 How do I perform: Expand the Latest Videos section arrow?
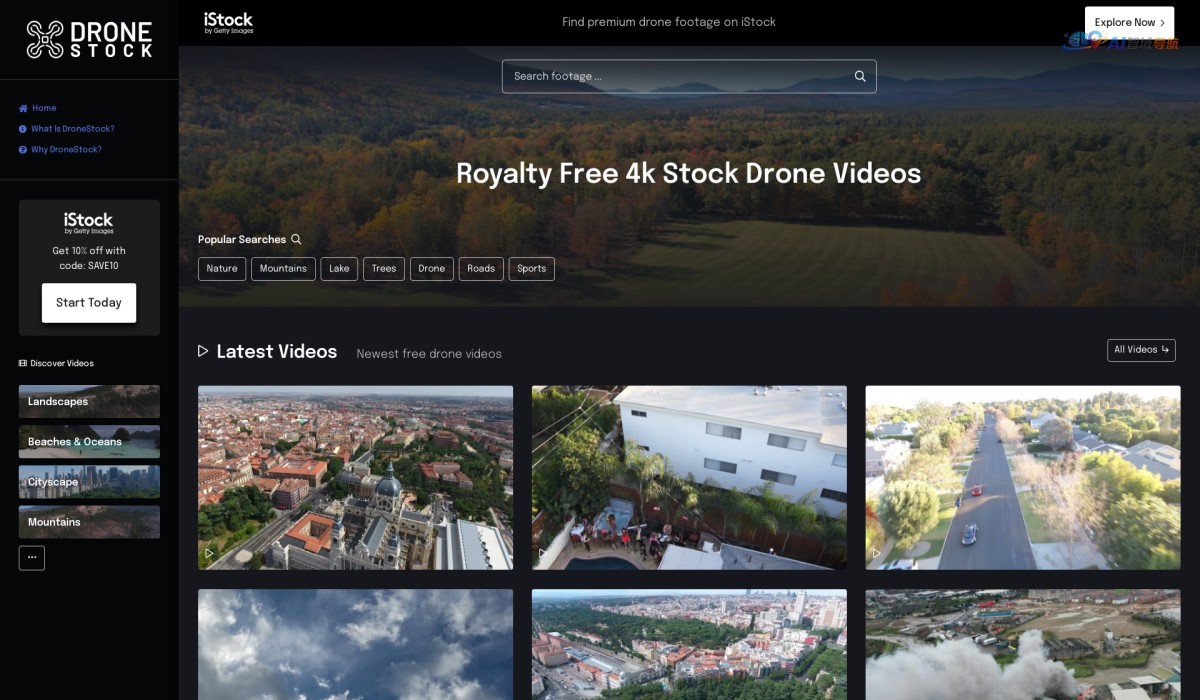click(203, 351)
